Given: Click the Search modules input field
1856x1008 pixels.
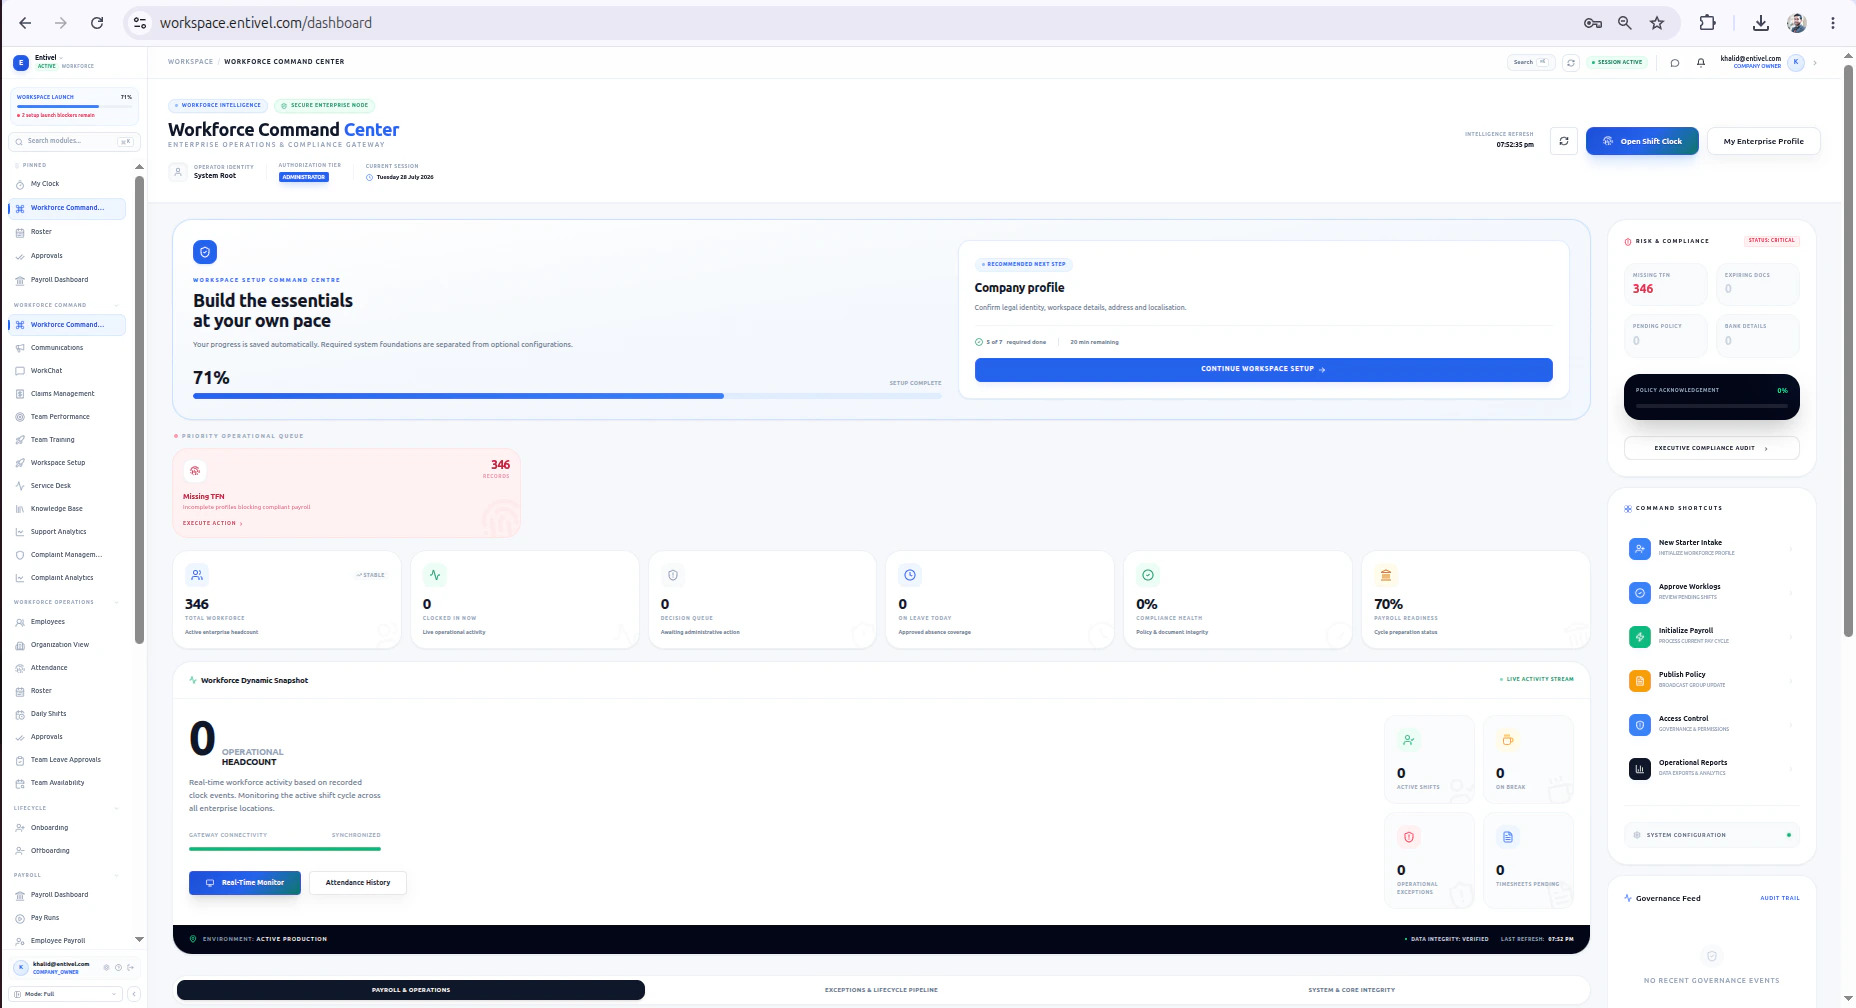Looking at the screenshot, I should coord(74,141).
